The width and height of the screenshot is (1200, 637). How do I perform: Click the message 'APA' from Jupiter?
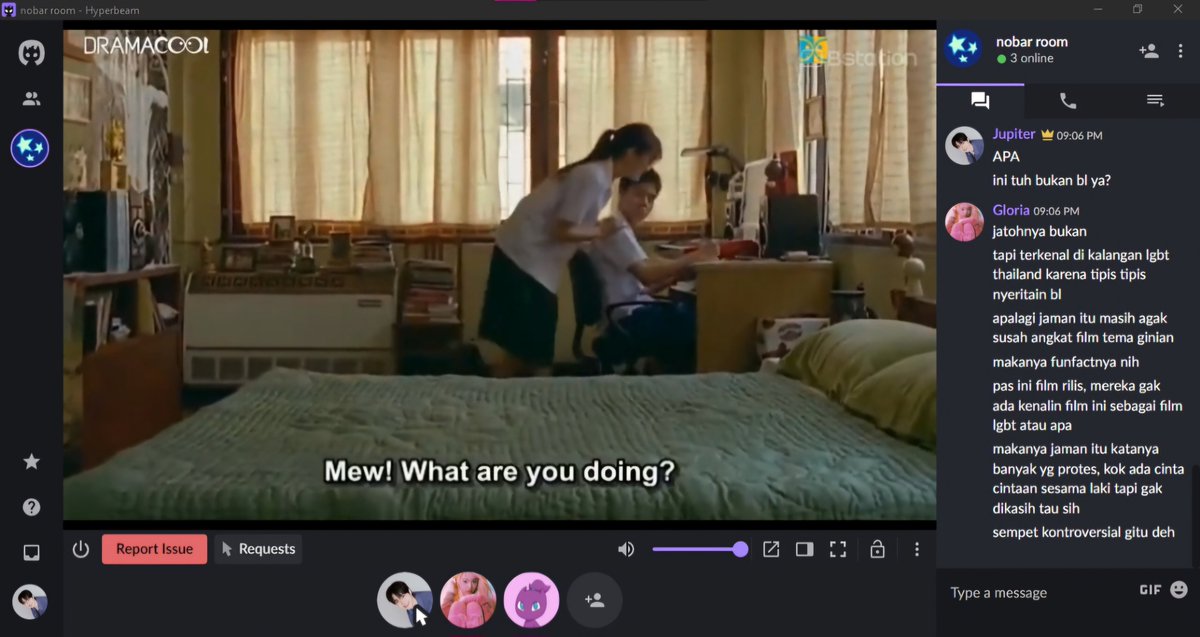point(1006,157)
